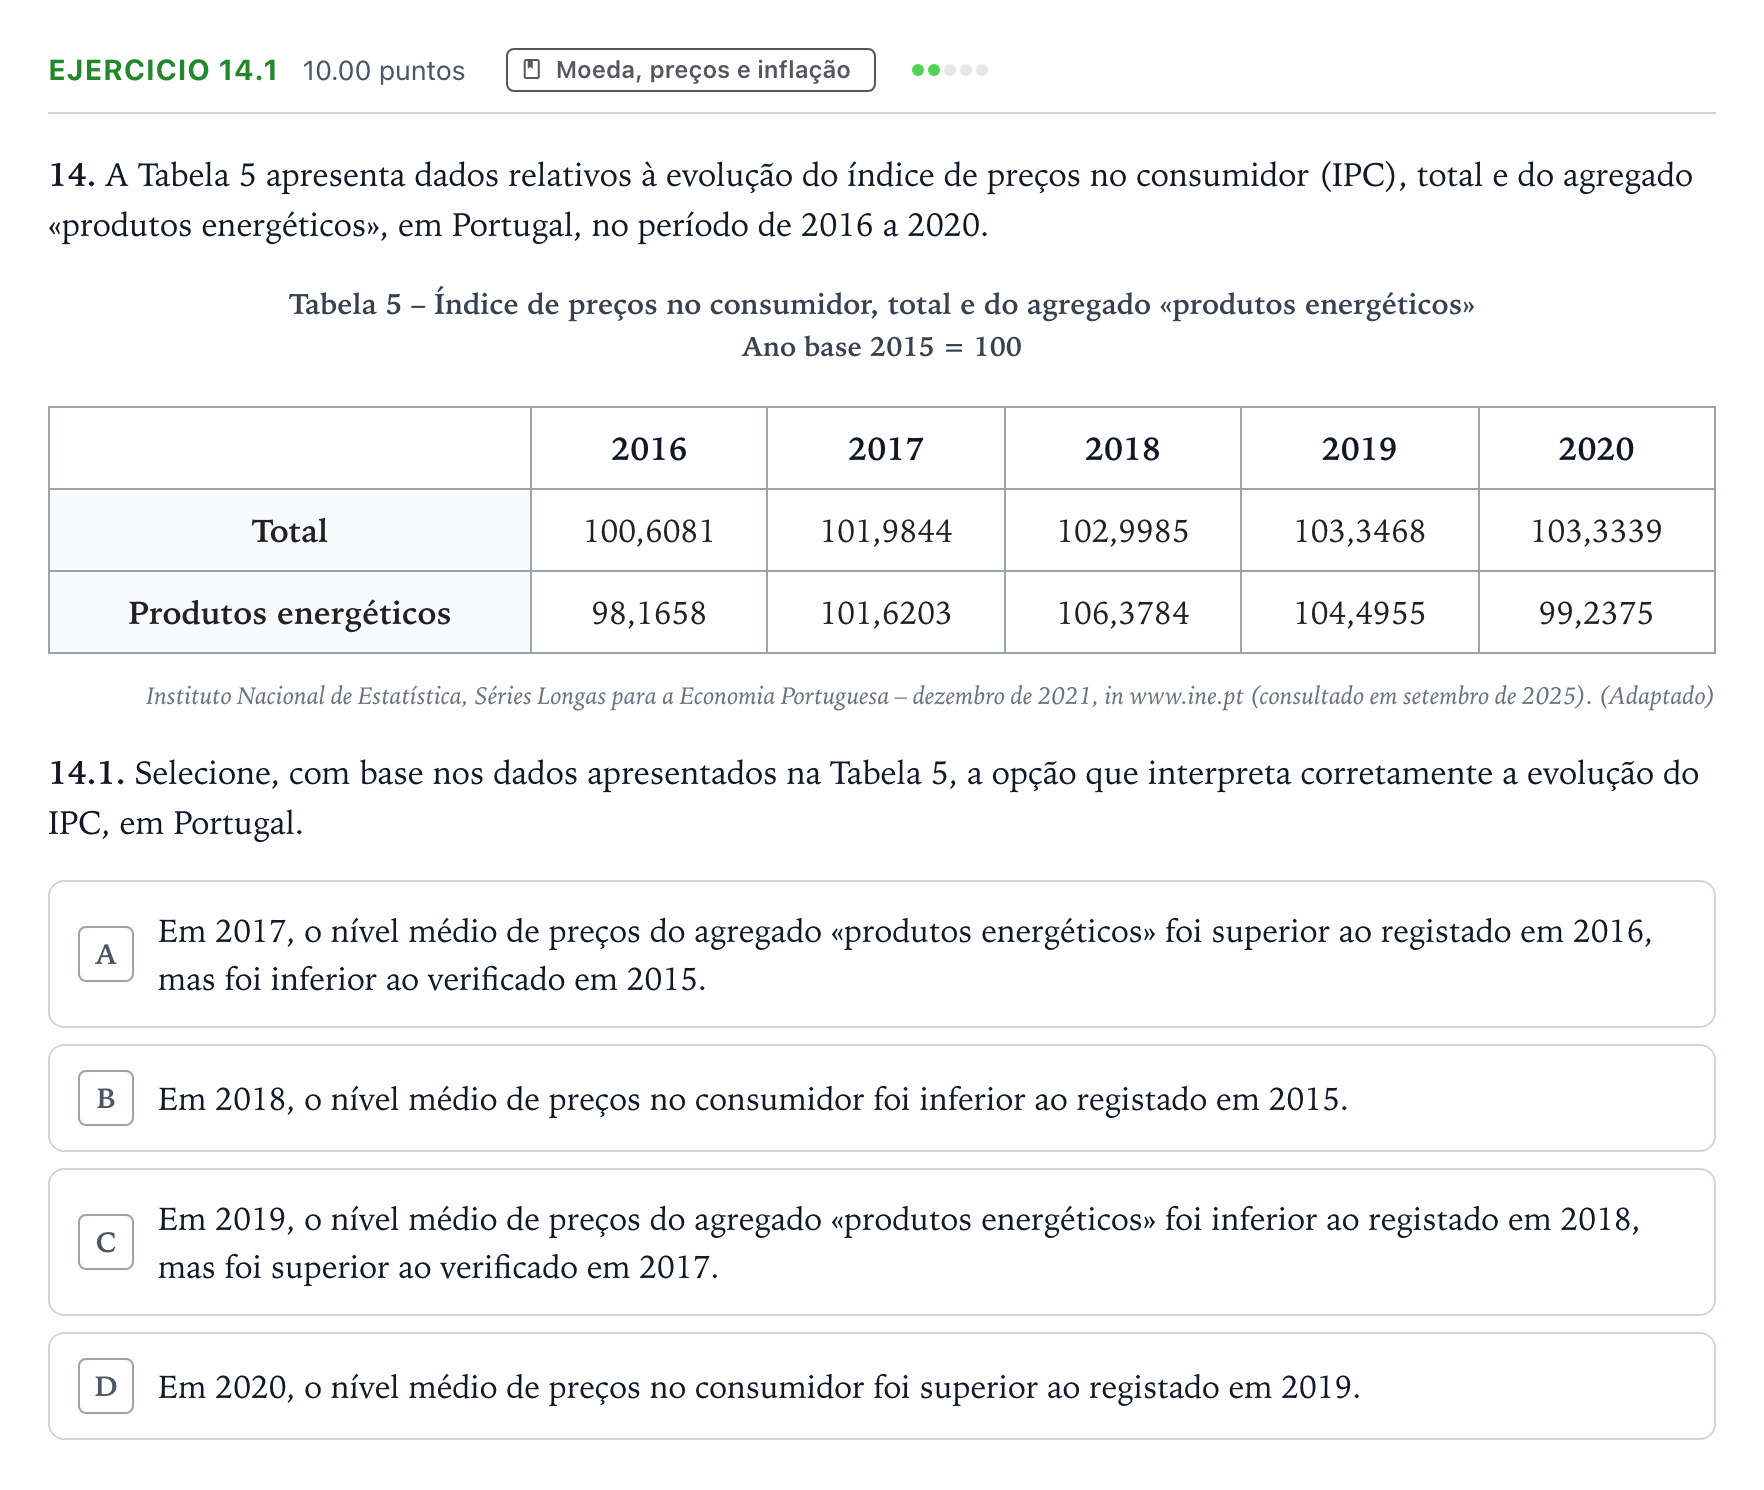Click the 2016 column header
The width and height of the screenshot is (1764, 1490).
click(649, 449)
